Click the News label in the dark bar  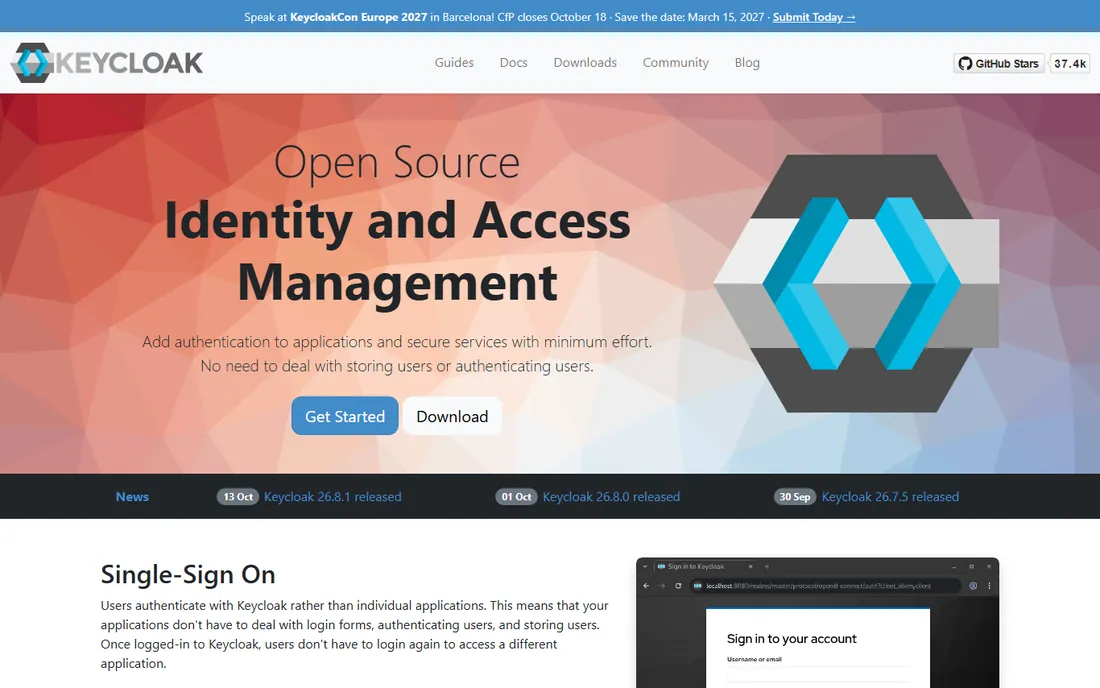[x=132, y=497]
